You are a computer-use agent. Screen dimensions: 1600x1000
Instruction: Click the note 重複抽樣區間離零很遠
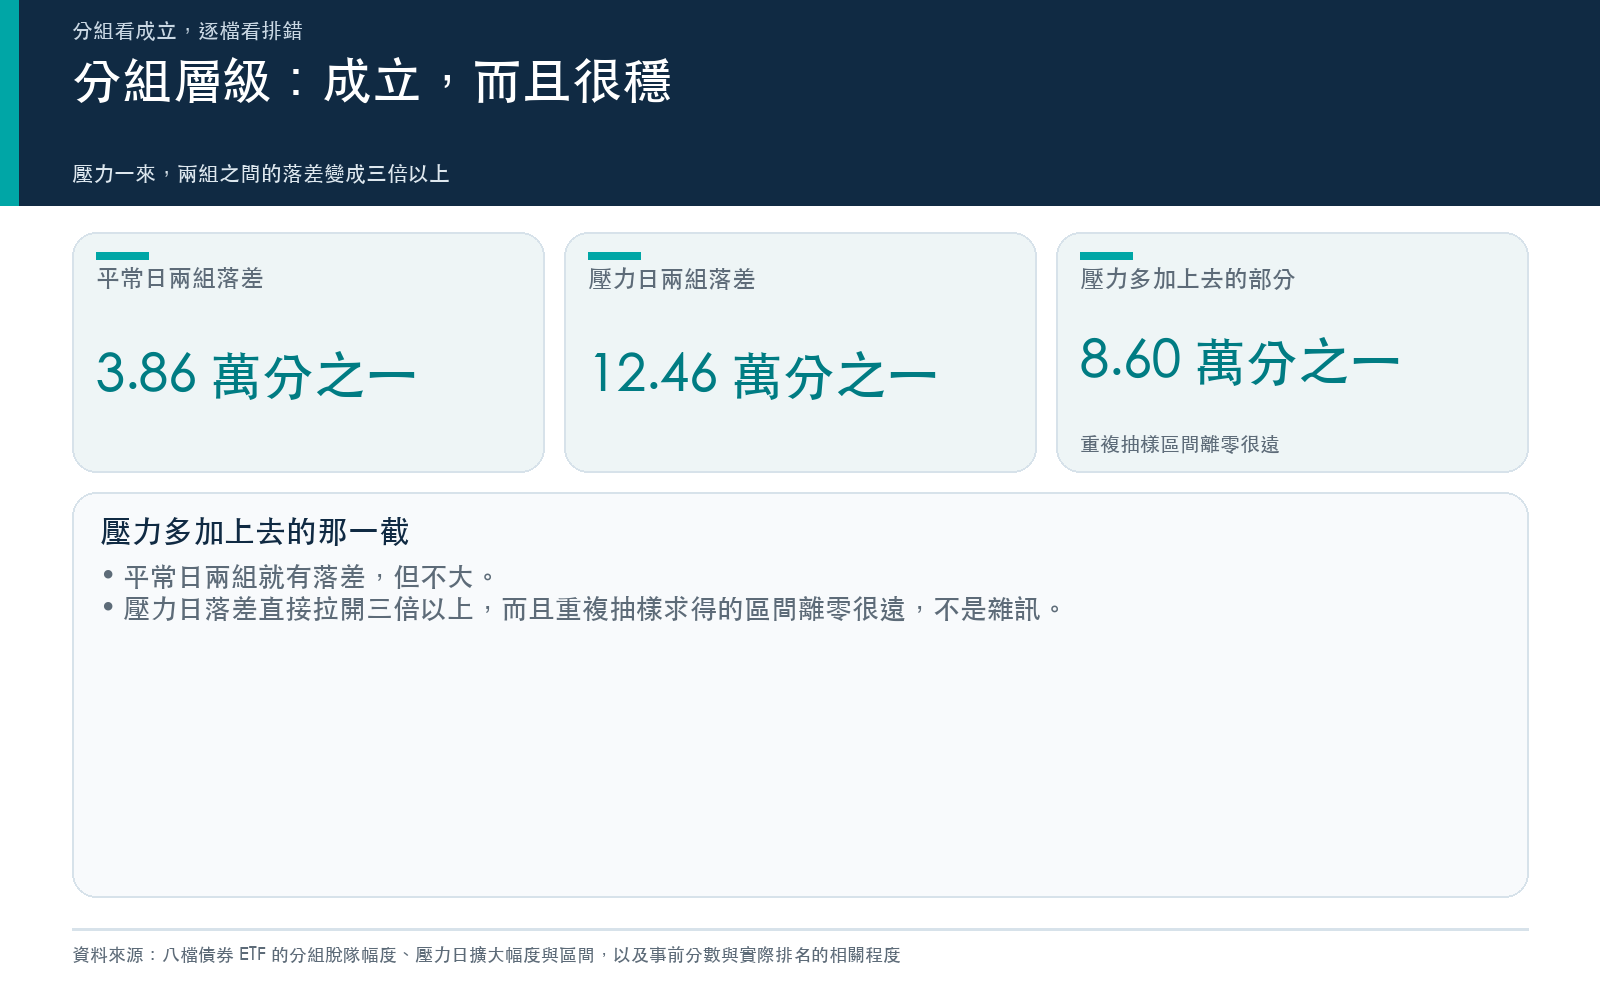point(1180,444)
